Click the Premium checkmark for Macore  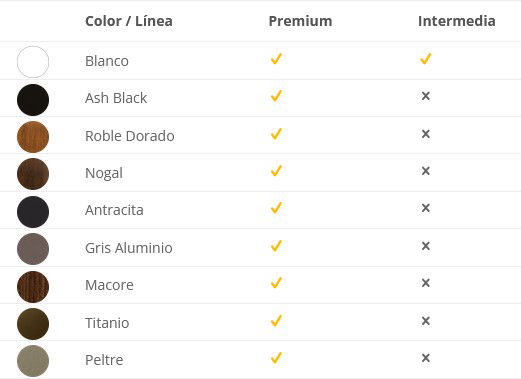pos(276,283)
